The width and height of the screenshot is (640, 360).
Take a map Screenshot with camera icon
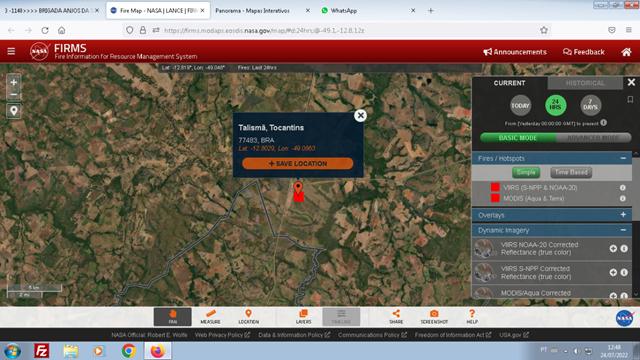pyautogui.click(x=434, y=316)
